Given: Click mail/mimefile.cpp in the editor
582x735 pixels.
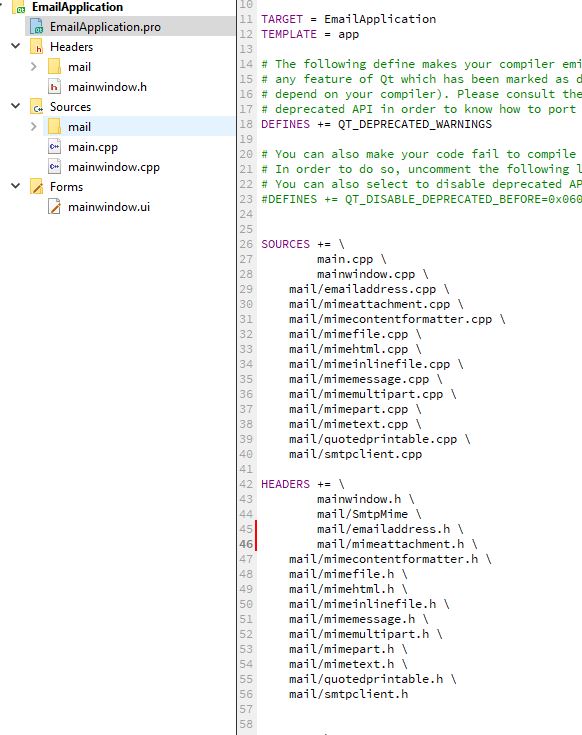Looking at the screenshot, I should pyautogui.click(x=349, y=334).
